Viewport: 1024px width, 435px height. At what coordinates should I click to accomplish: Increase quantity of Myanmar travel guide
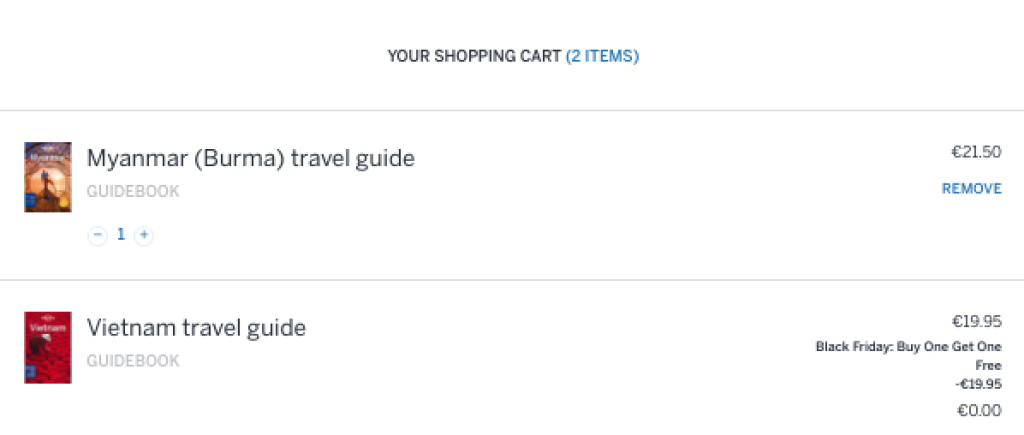click(x=144, y=235)
